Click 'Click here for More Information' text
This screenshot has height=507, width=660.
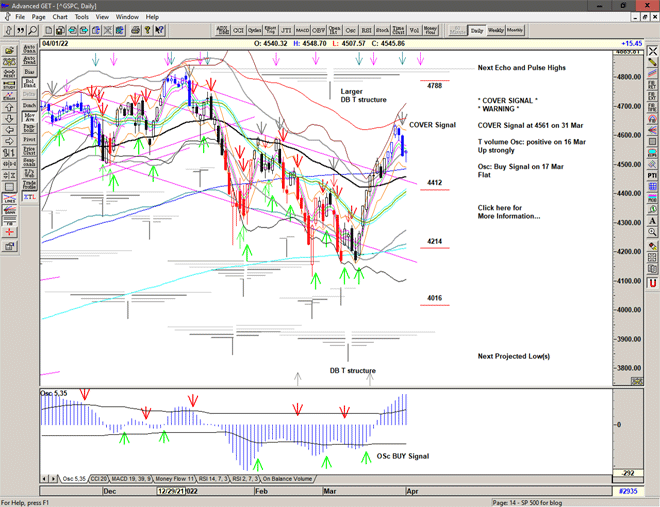(x=510, y=212)
